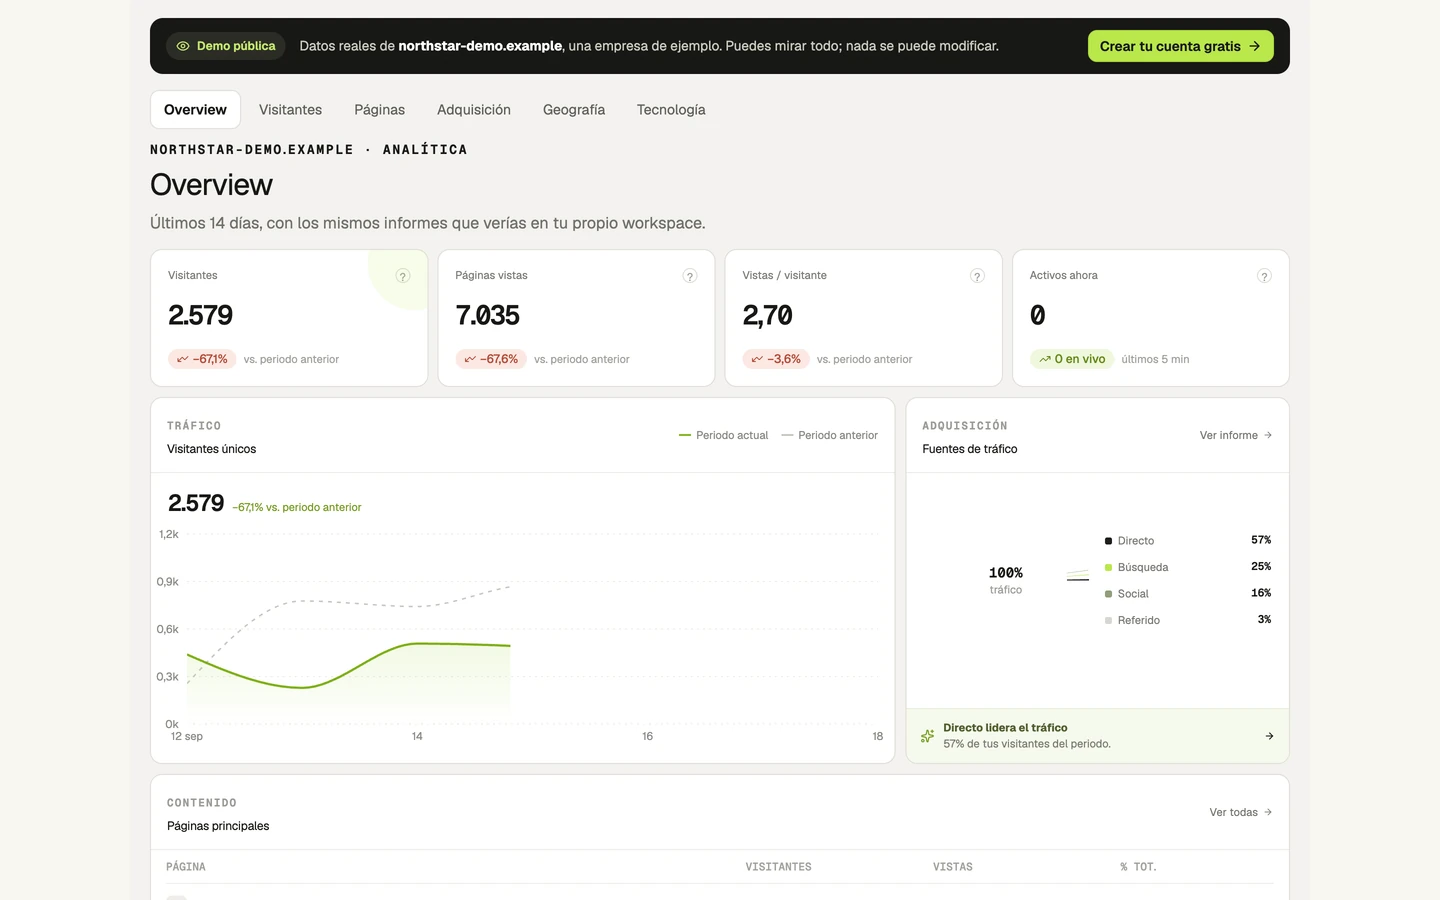Screen dimensions: 1440x900
Task: Click the −3,6% badge on Vistas / visitante
Action: (x=776, y=359)
